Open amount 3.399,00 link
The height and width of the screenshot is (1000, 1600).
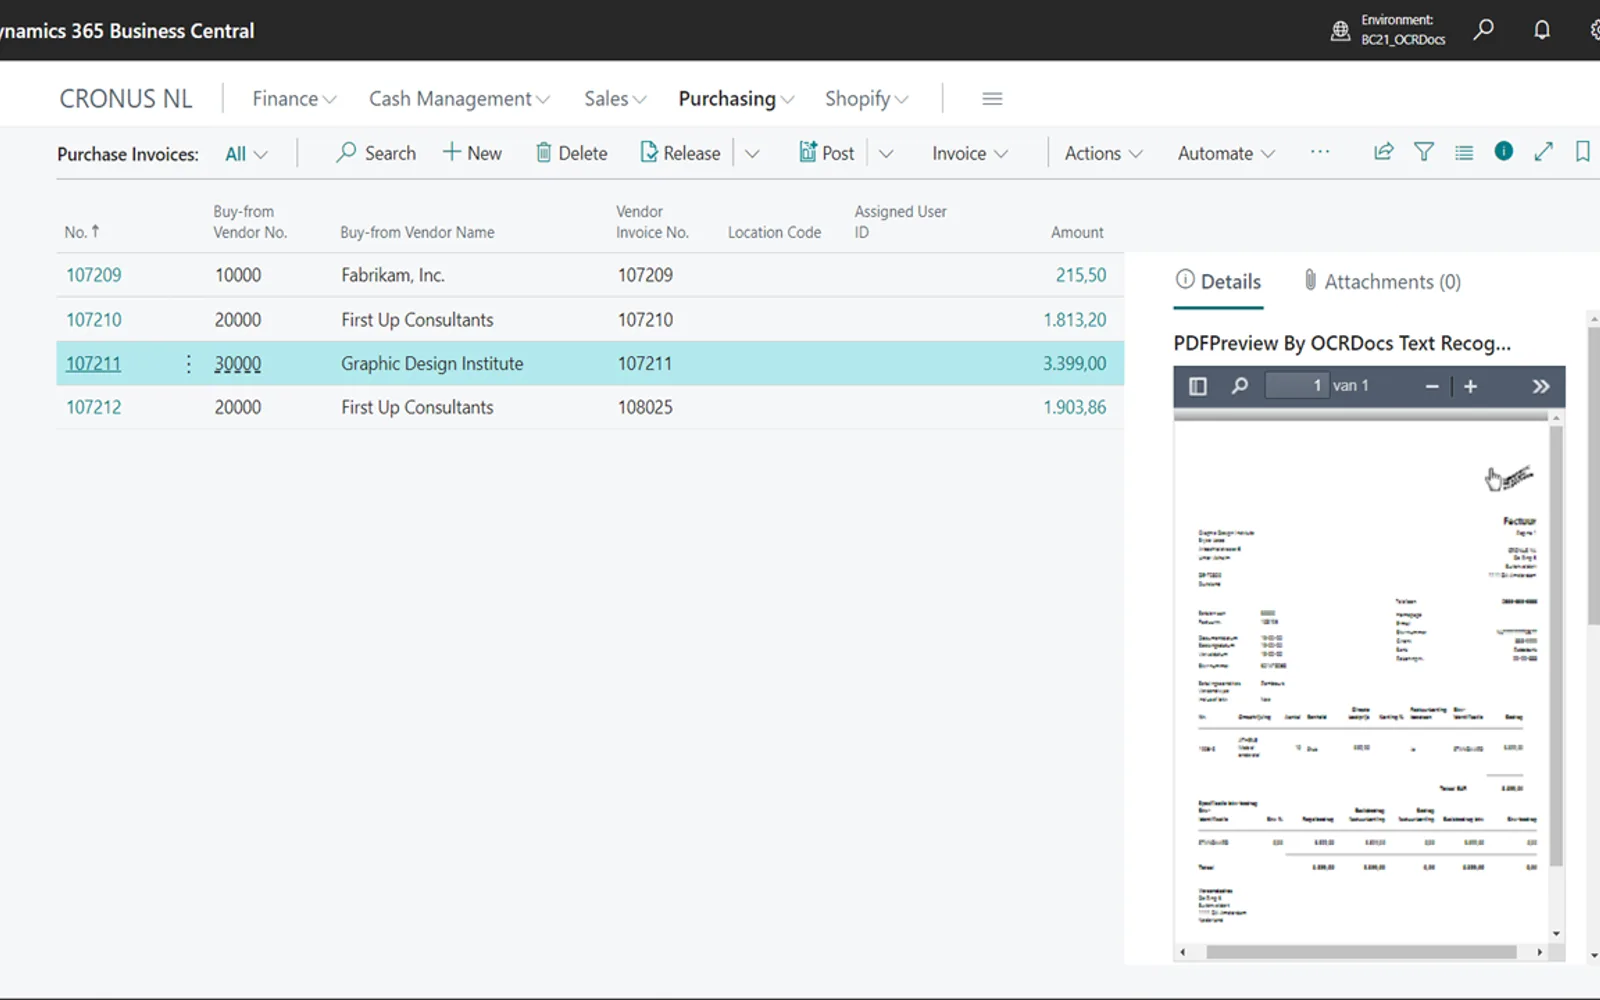tap(1075, 364)
